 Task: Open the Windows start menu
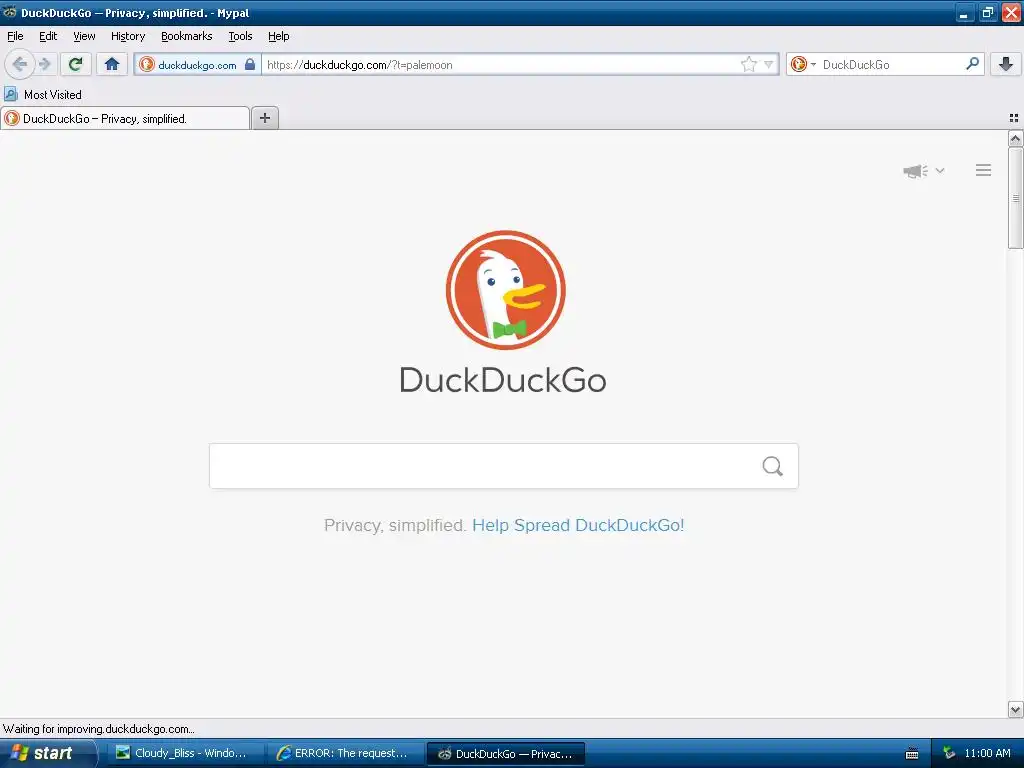pyautogui.click(x=47, y=753)
